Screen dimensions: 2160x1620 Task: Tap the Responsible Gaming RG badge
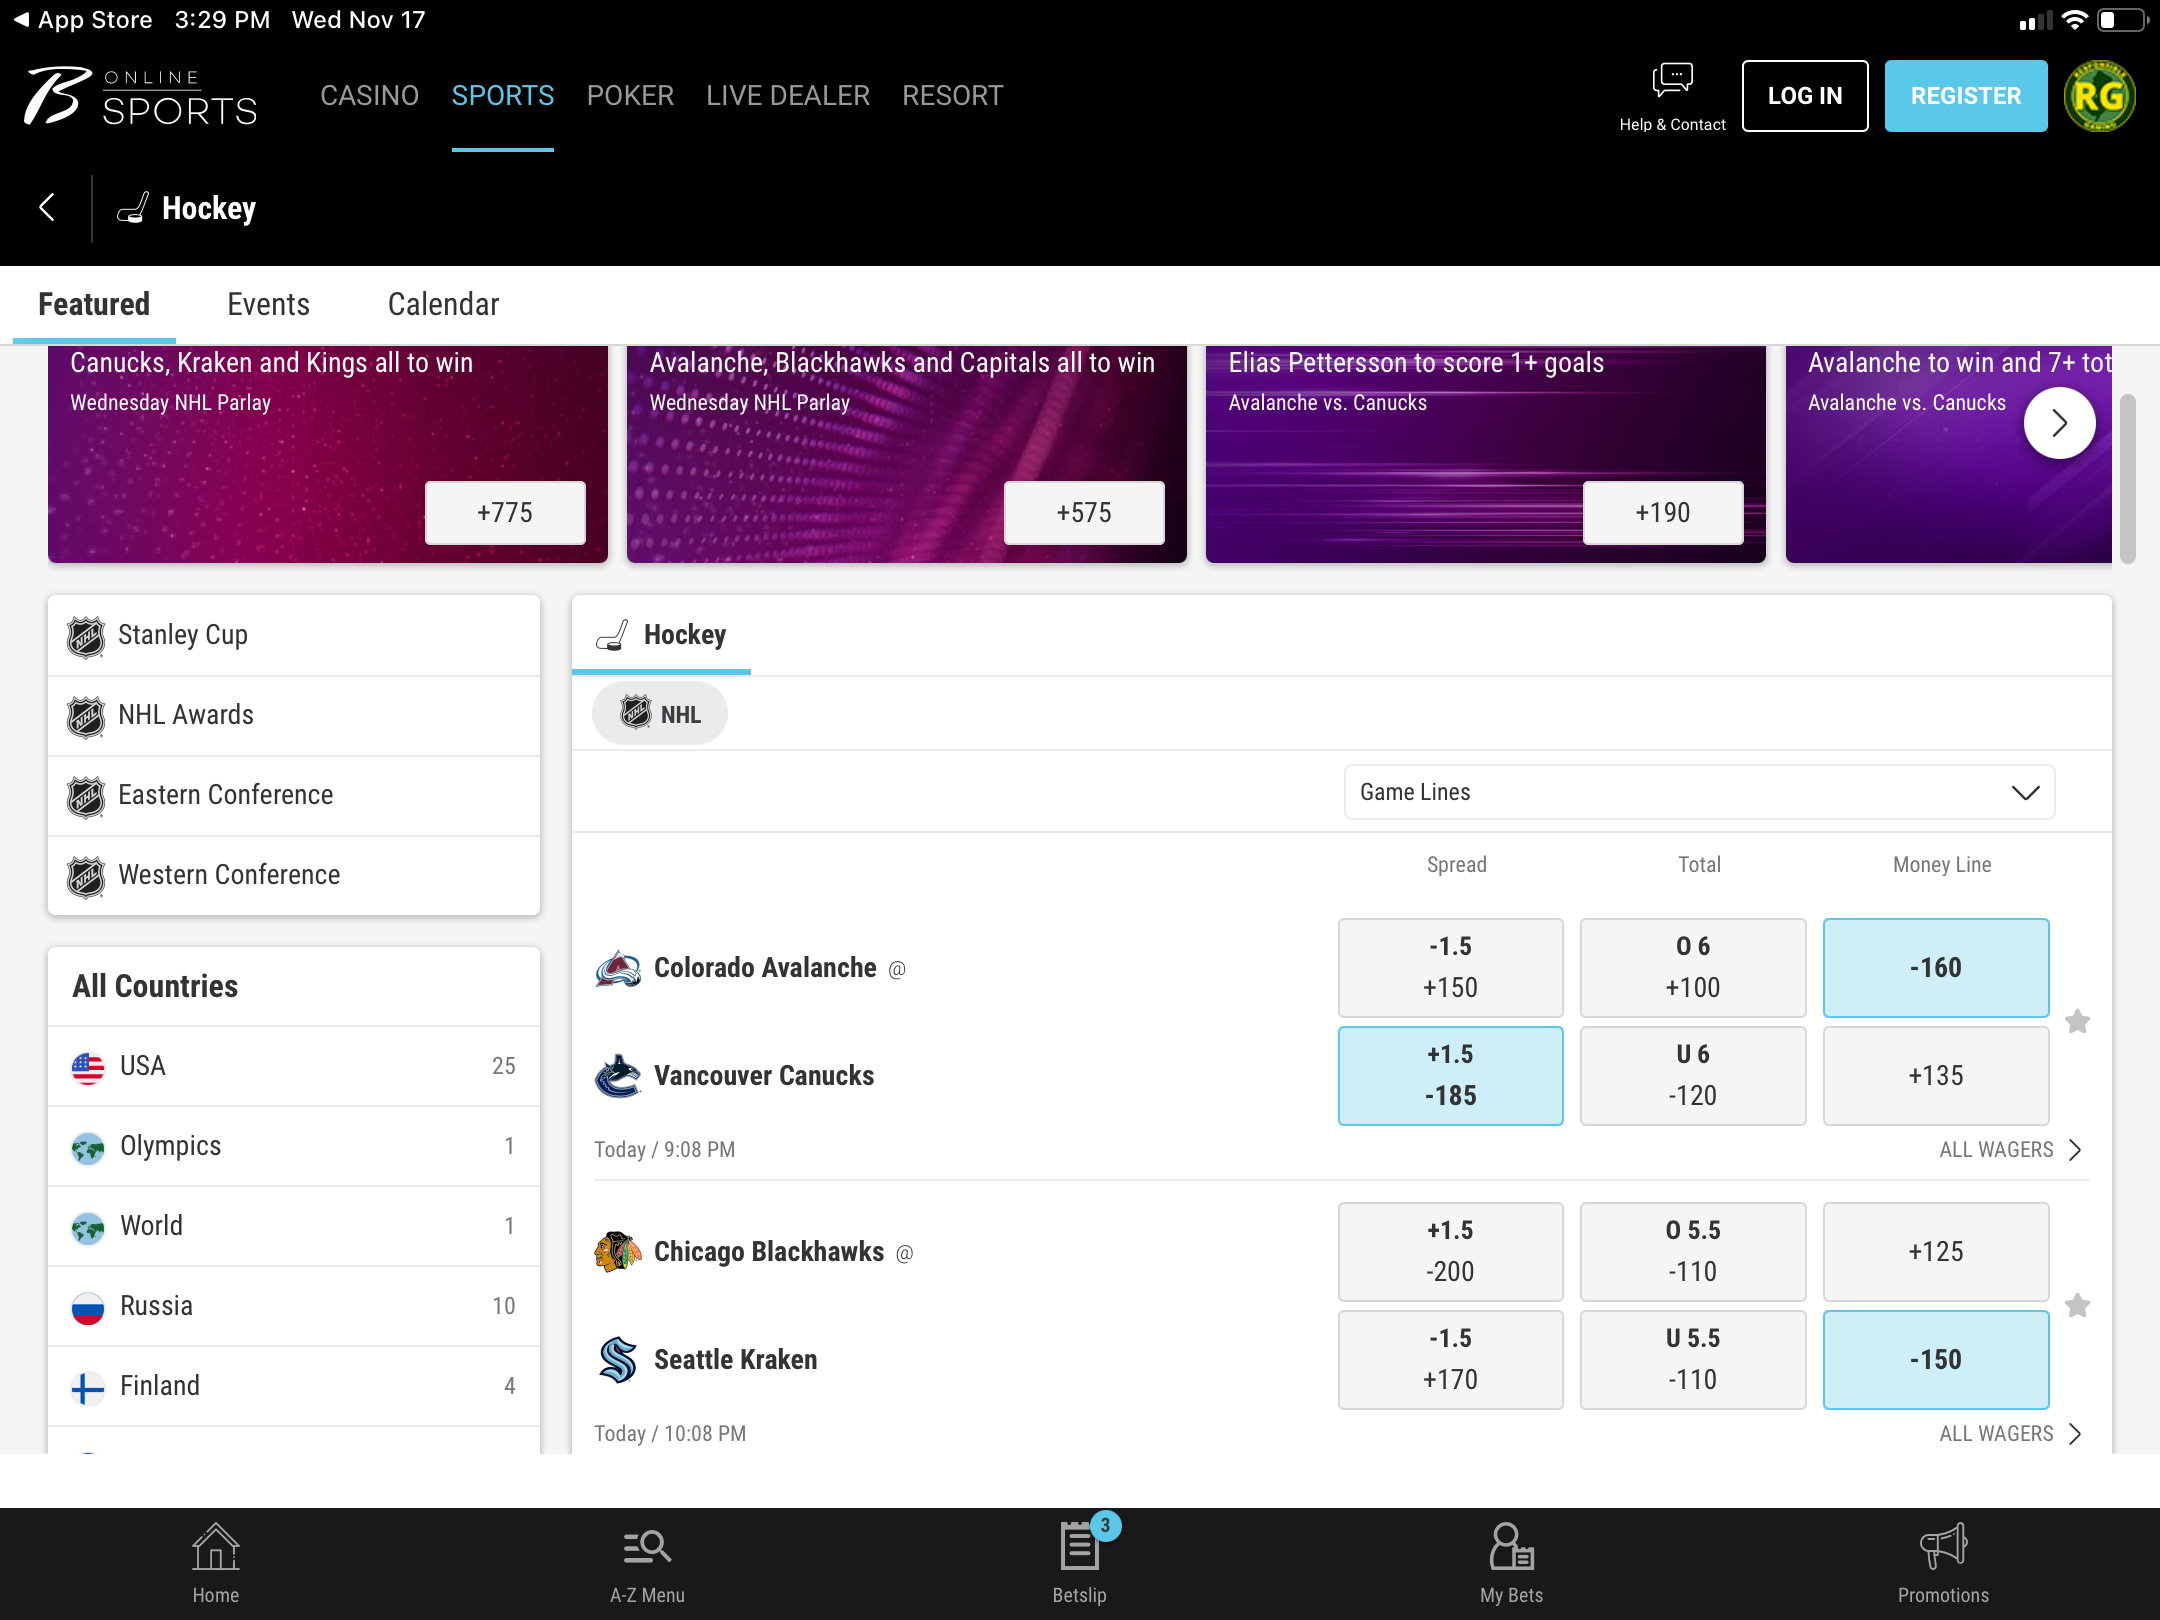click(x=2100, y=96)
